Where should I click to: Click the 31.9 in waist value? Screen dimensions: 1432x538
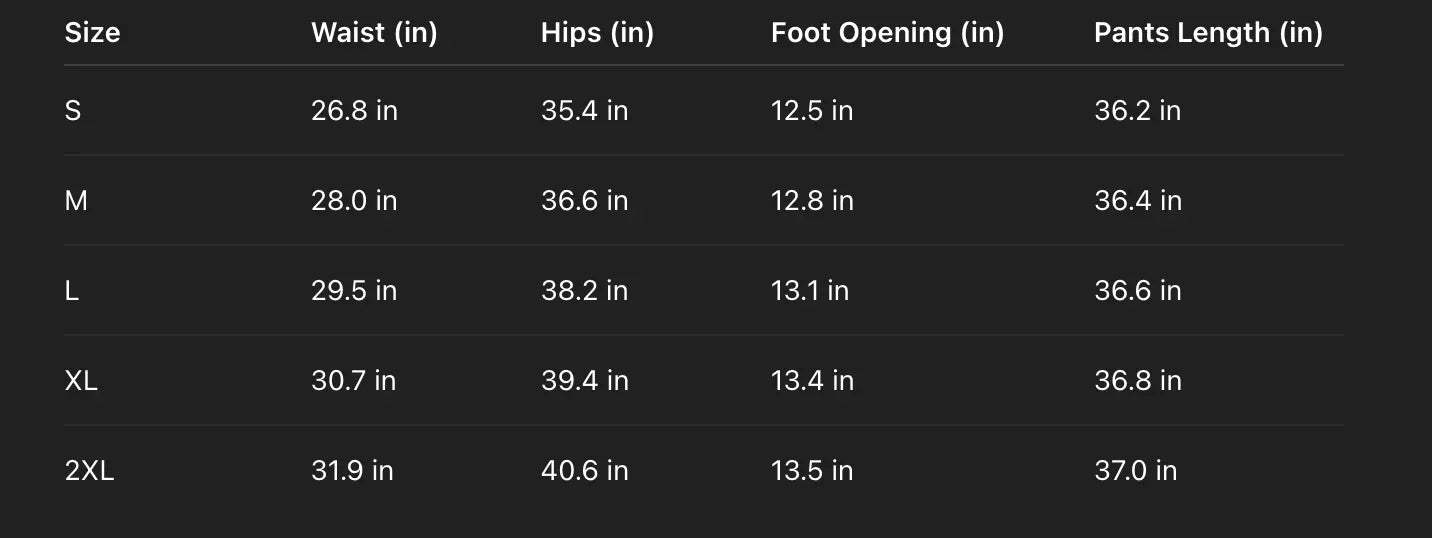pyautogui.click(x=352, y=471)
